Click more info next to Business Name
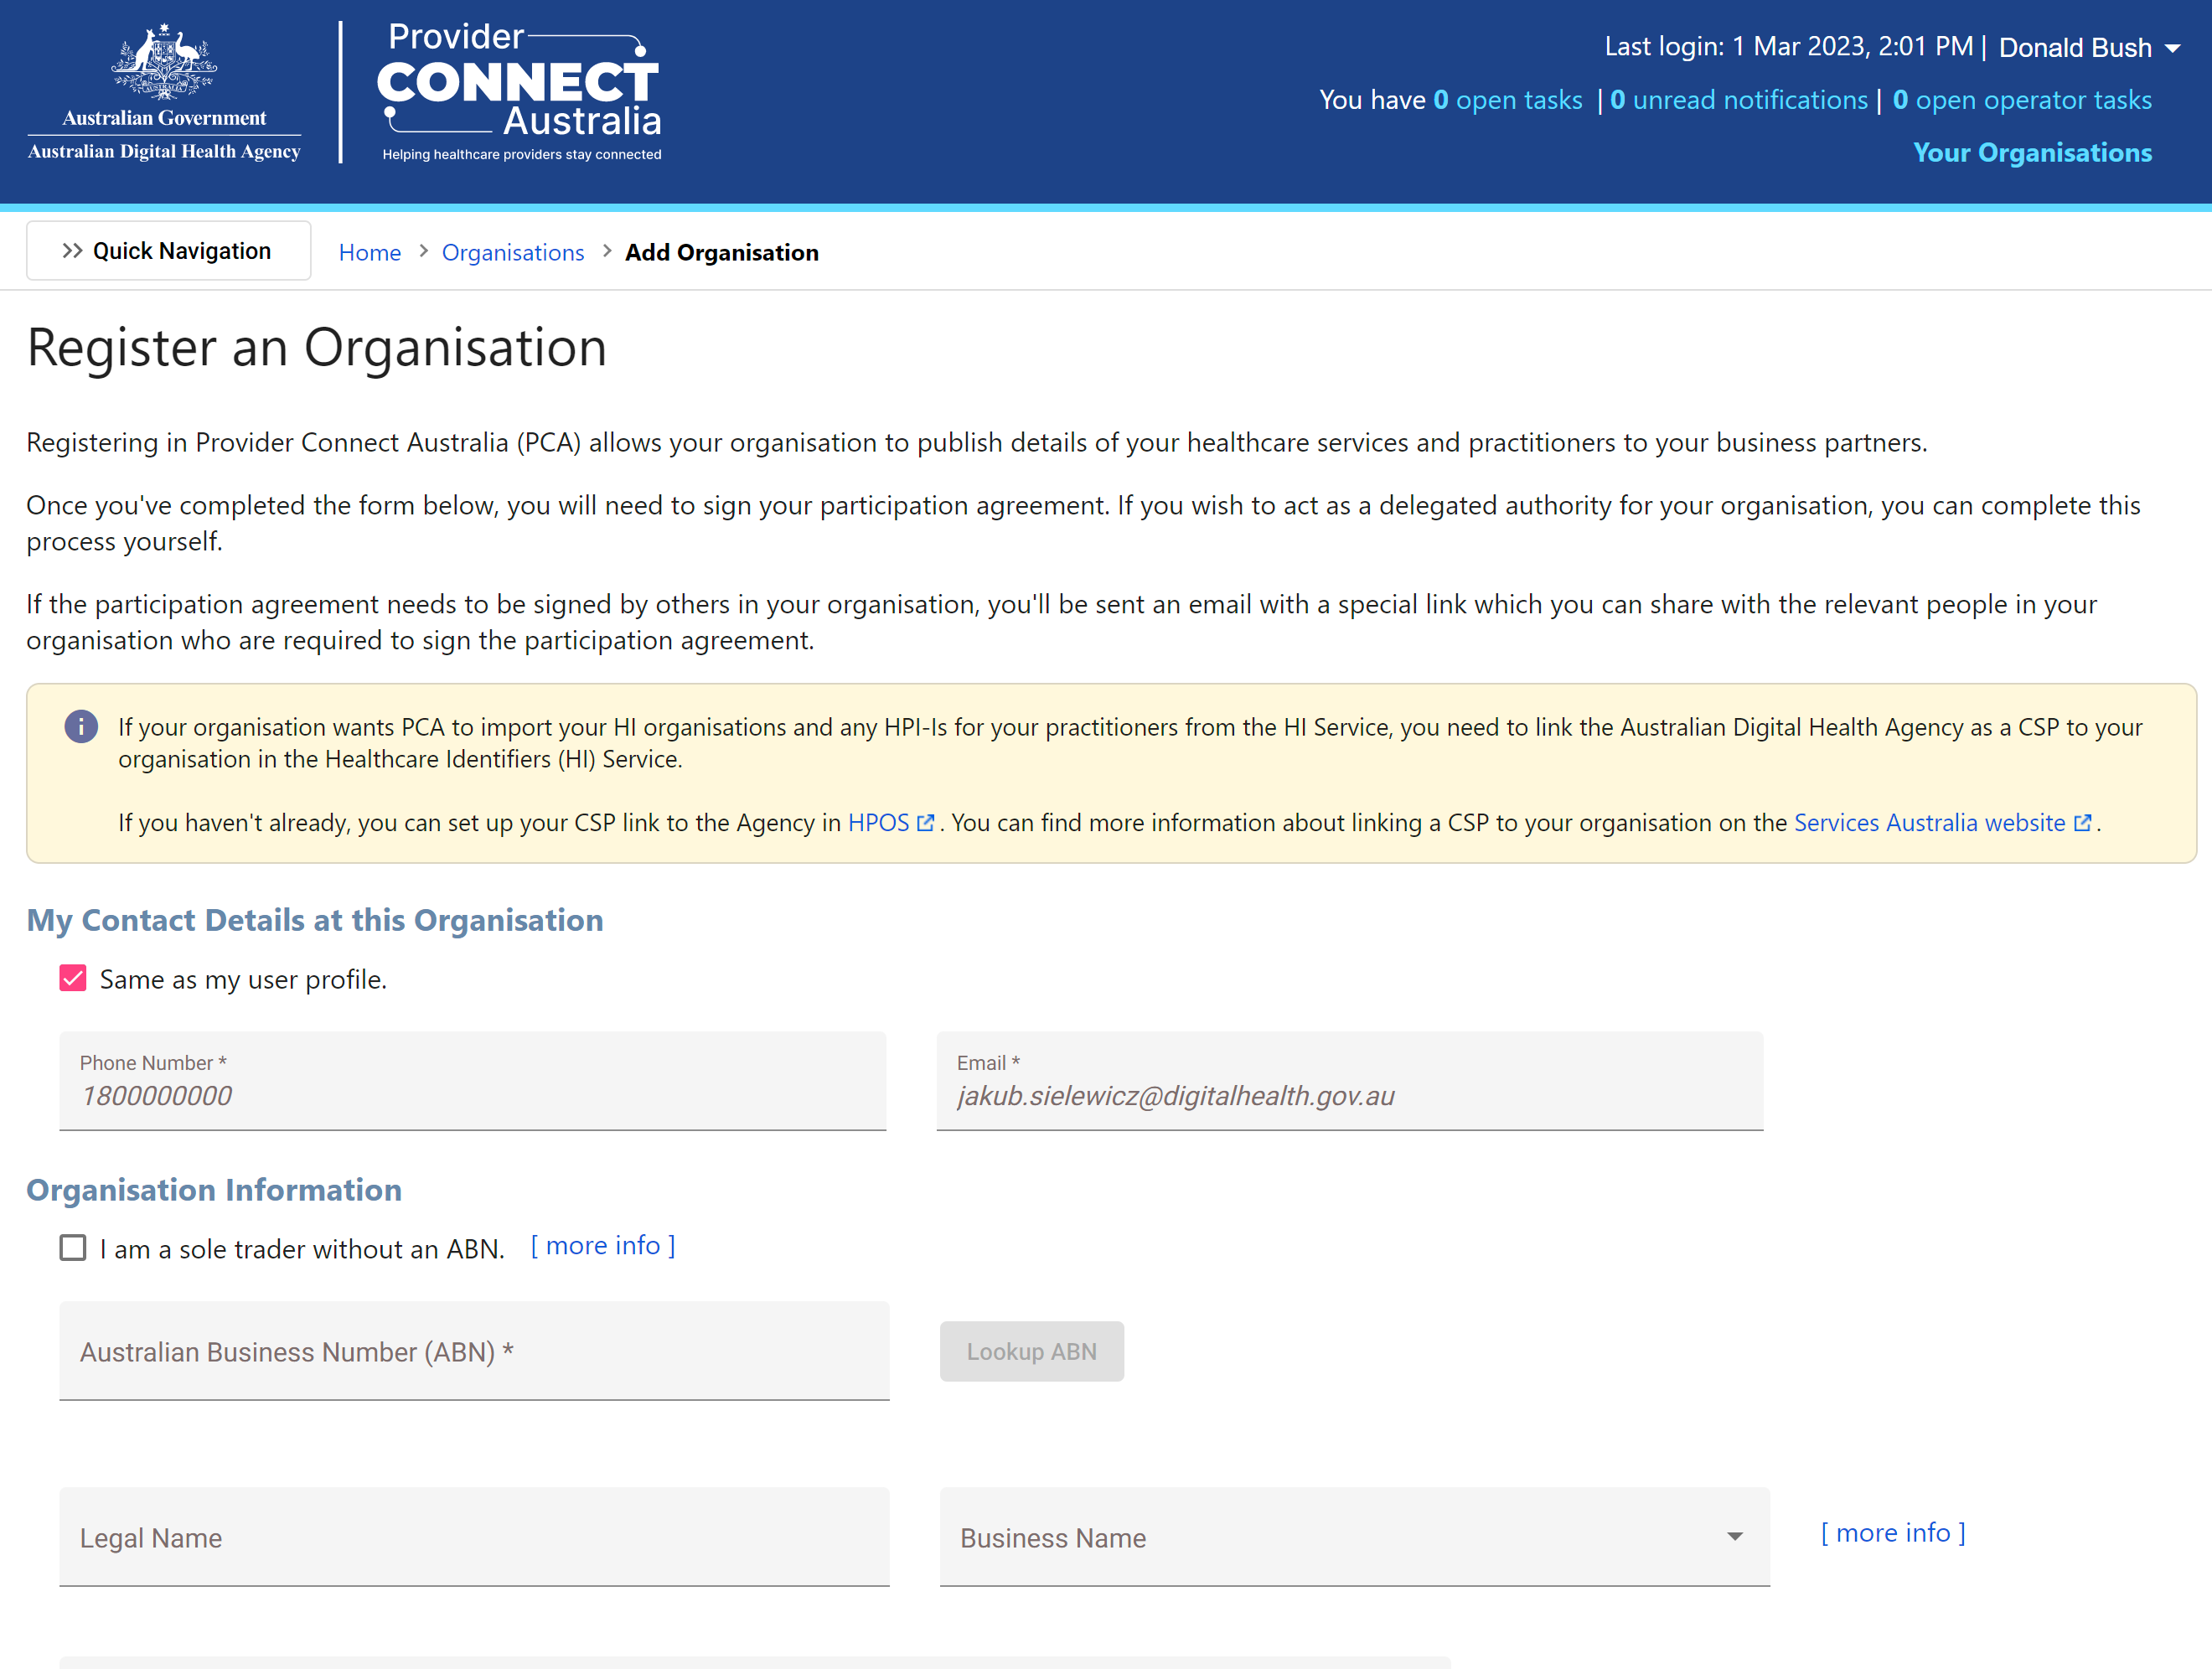The image size is (2212, 1669). [1892, 1532]
